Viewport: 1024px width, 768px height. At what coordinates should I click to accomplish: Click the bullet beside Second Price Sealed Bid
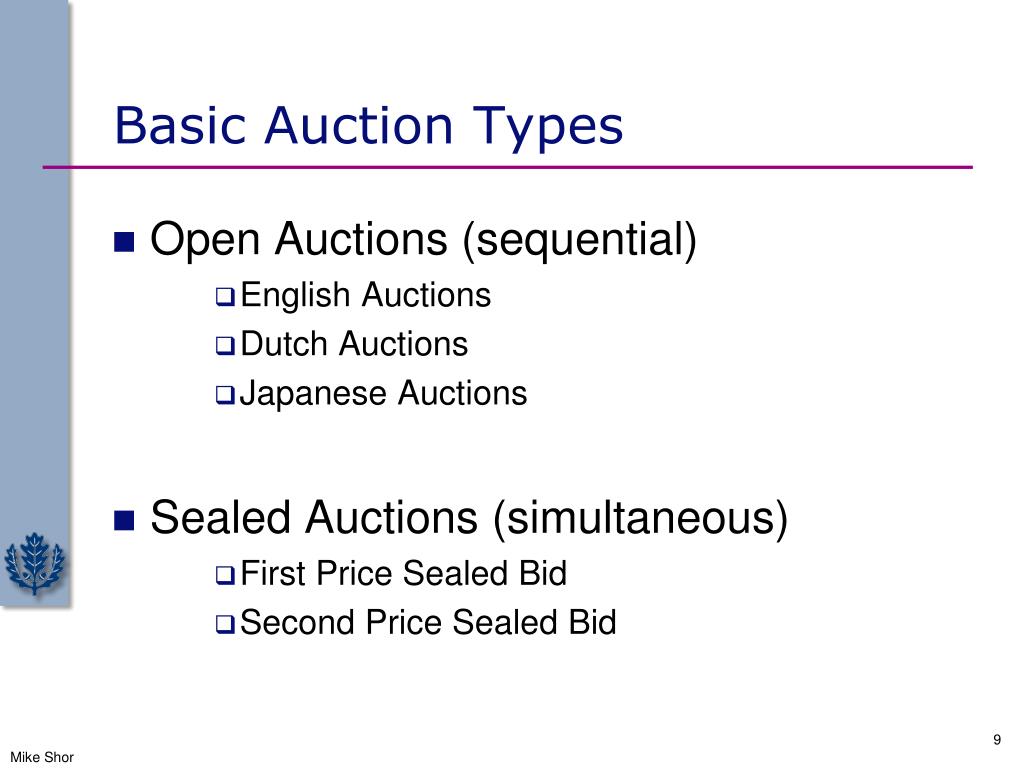tap(225, 624)
